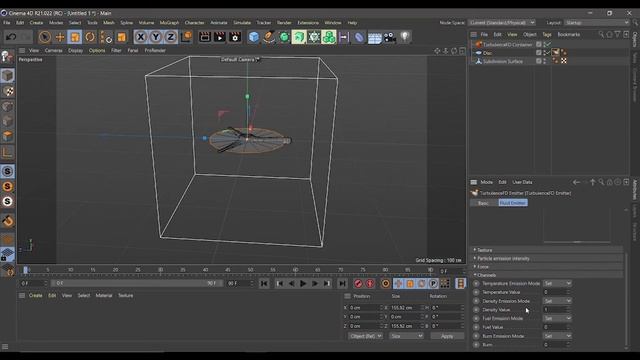Click the Record Active Objects button

(358, 283)
